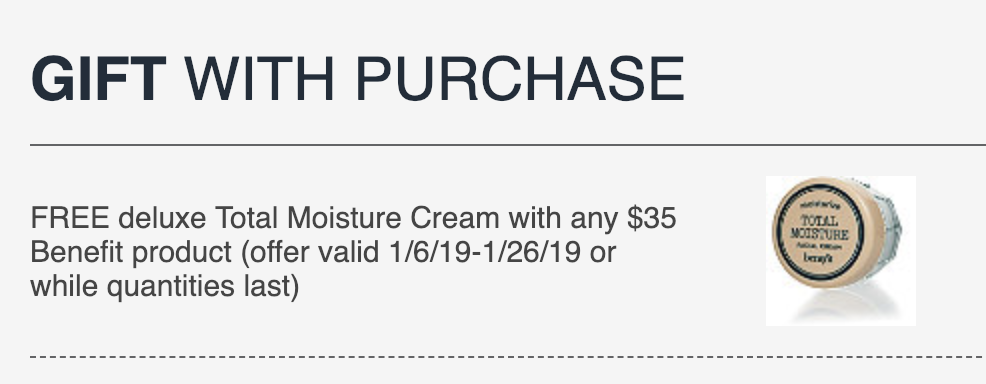The width and height of the screenshot is (986, 384).
Task: Click the TOTAL MOISTURE label on jar lid
Action: click(819, 228)
